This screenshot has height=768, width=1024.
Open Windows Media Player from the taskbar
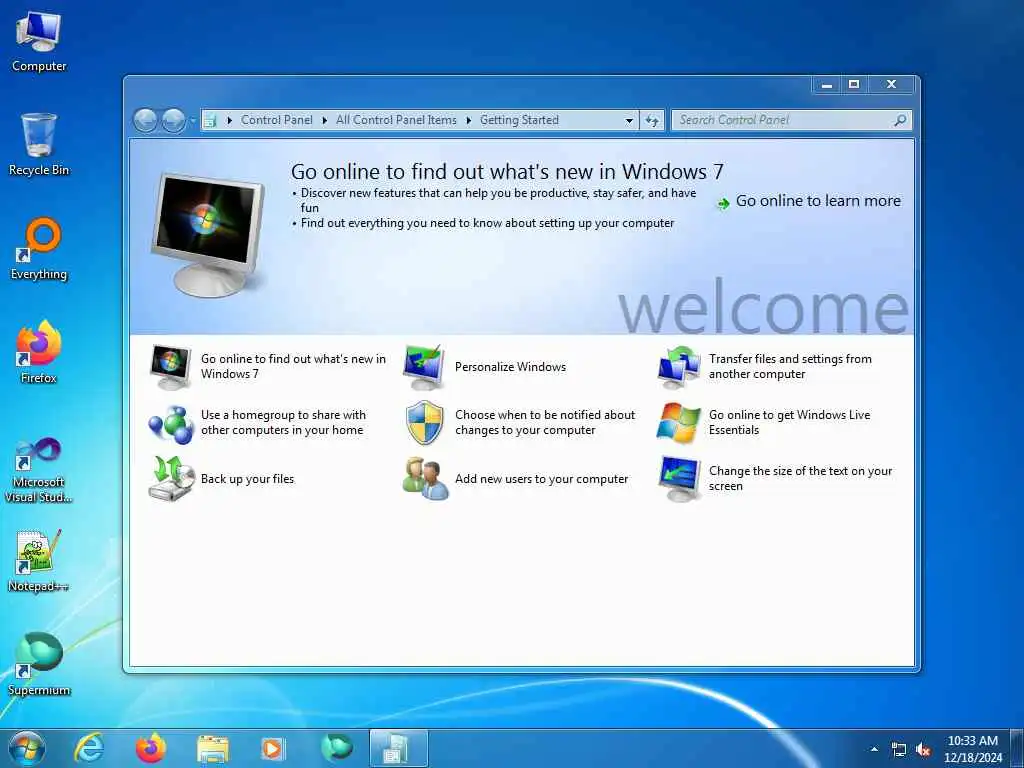click(273, 748)
